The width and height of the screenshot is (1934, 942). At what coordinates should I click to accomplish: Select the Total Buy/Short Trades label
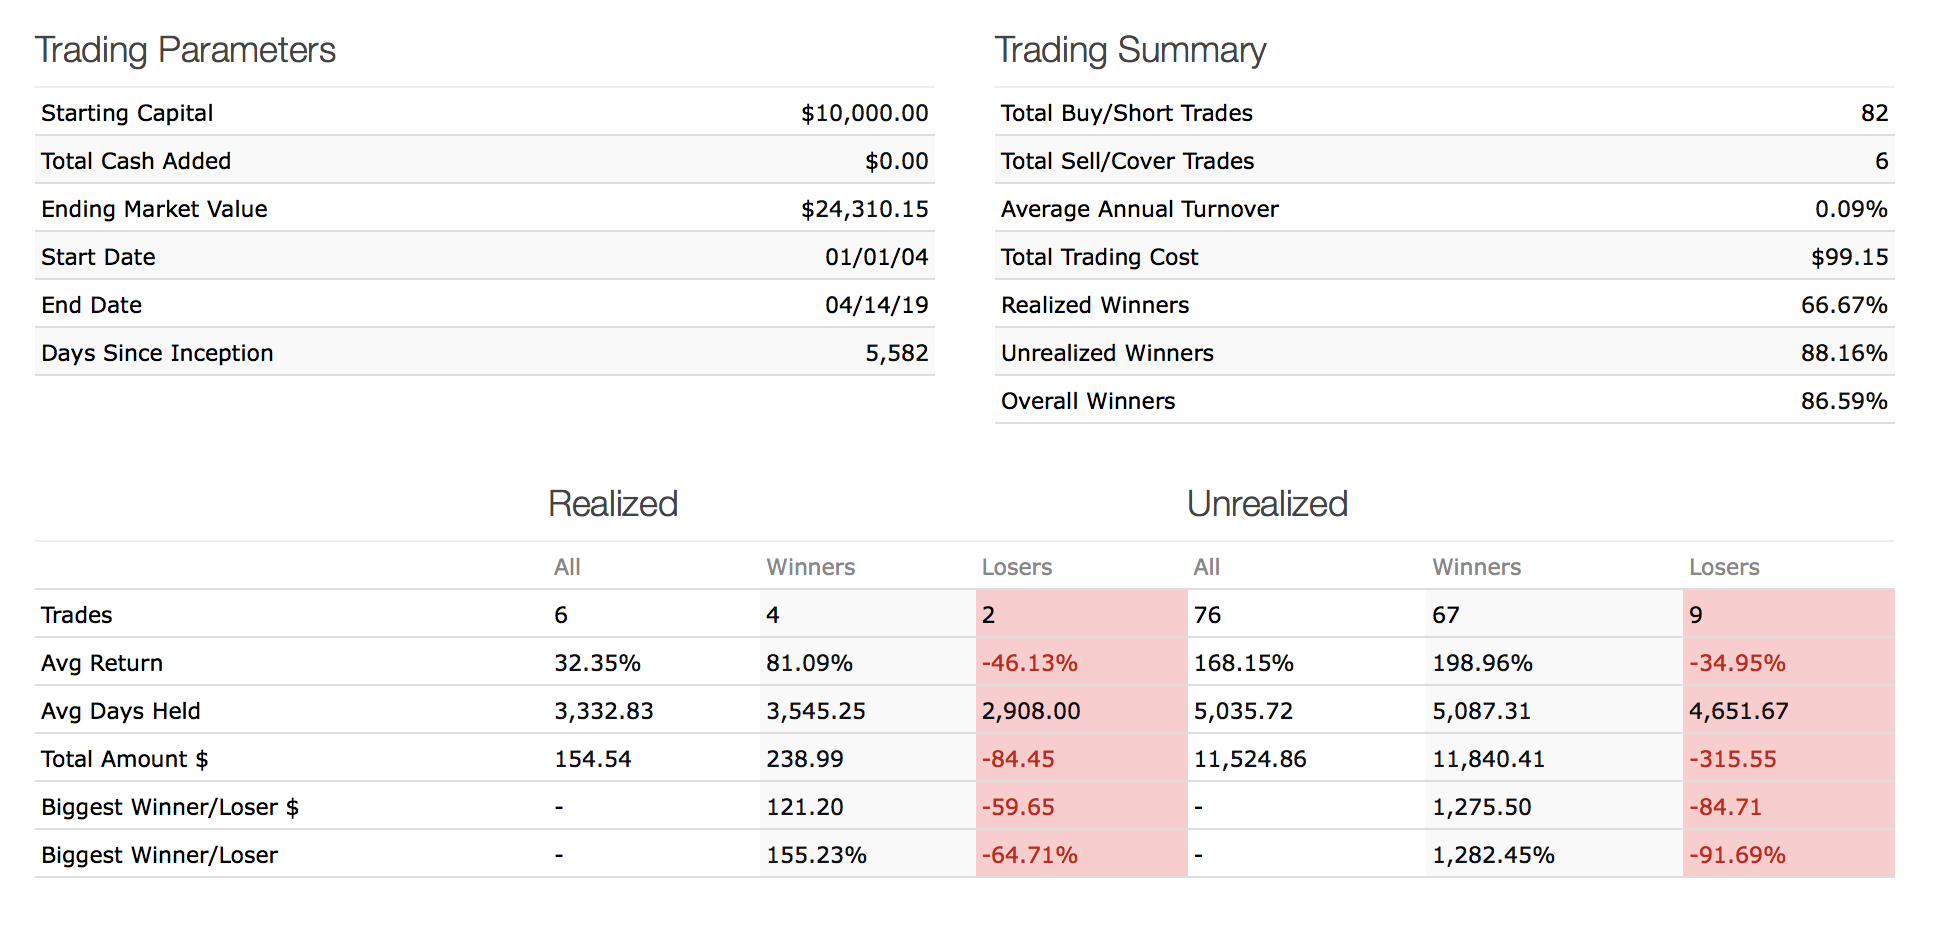click(x=1126, y=113)
